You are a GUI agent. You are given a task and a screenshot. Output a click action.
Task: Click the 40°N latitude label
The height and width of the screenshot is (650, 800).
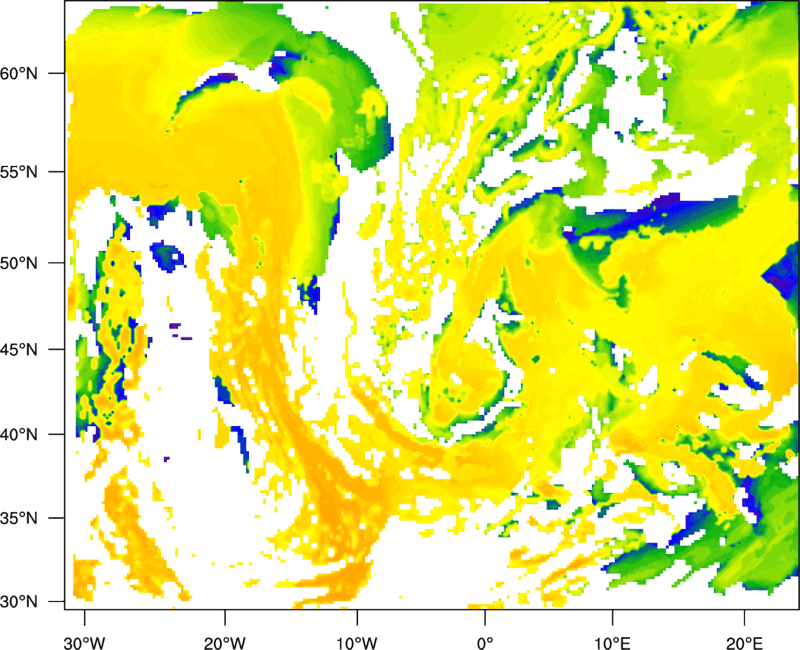click(19, 435)
